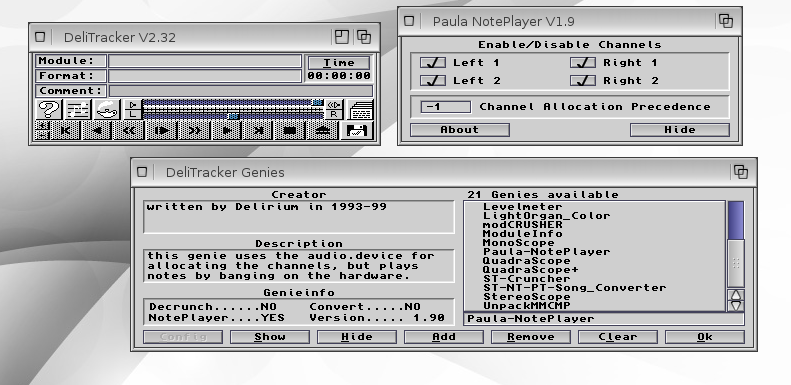The width and height of the screenshot is (791, 385).
Task: Click the eject button to load a module
Action: [x=323, y=131]
